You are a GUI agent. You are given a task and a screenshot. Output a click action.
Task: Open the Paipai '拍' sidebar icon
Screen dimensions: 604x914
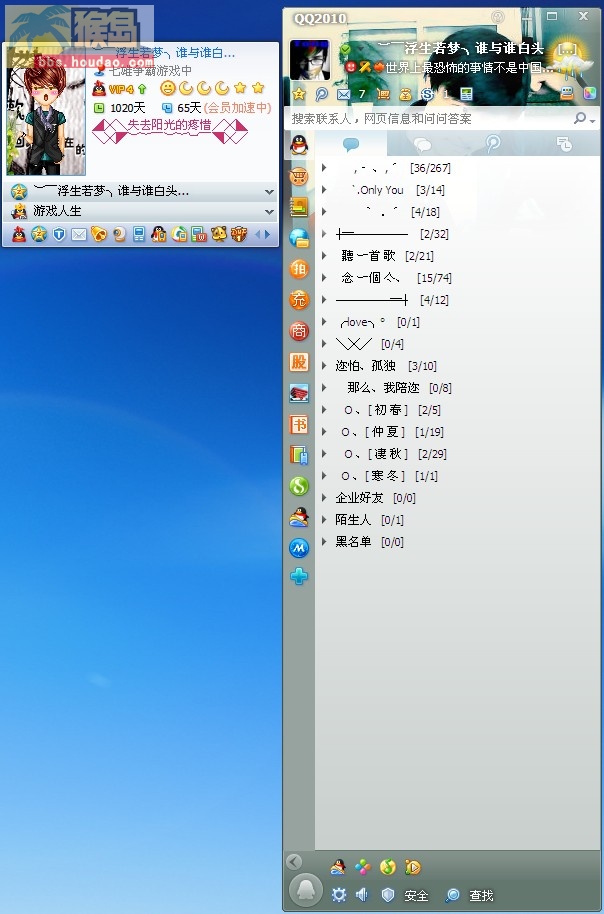click(299, 268)
